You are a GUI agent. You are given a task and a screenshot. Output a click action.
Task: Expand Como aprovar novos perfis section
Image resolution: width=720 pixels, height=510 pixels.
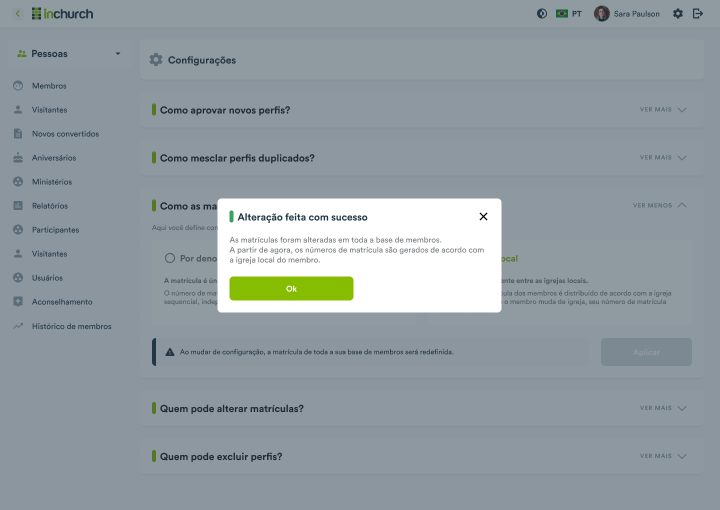tap(663, 110)
